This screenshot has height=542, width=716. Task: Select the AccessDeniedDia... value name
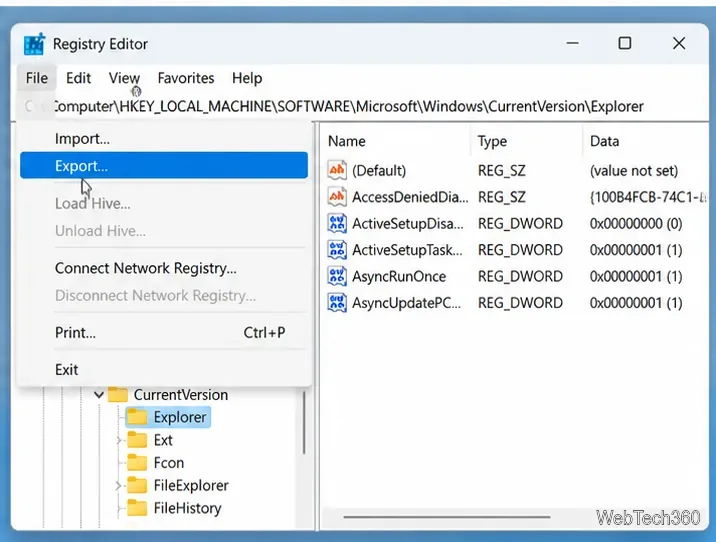coord(410,197)
